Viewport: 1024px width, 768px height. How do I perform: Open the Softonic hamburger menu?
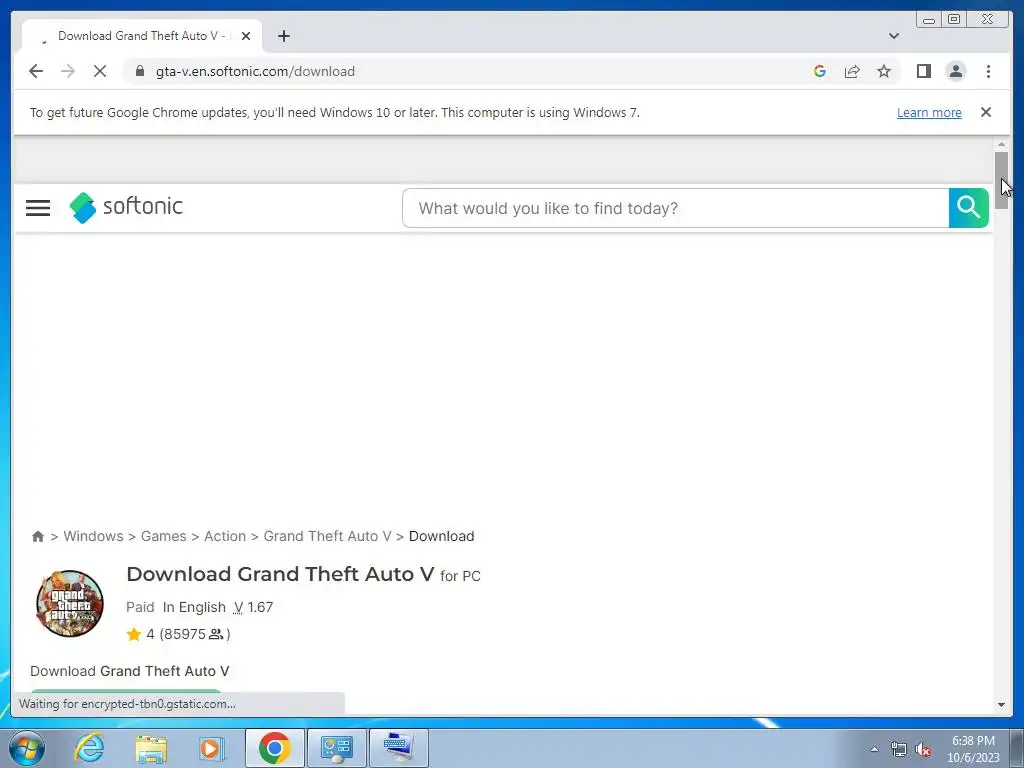click(x=38, y=208)
